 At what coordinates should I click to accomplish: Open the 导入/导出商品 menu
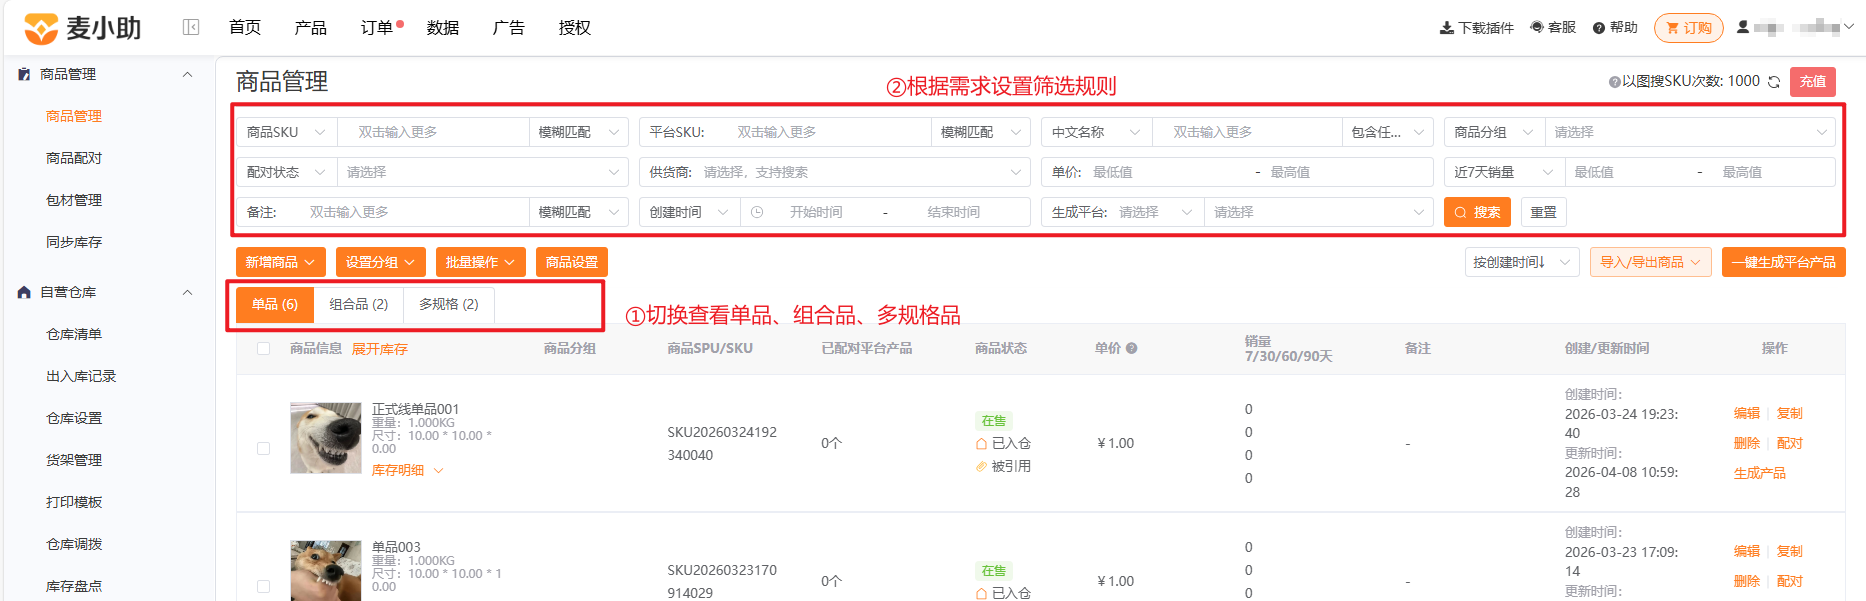tap(1651, 262)
